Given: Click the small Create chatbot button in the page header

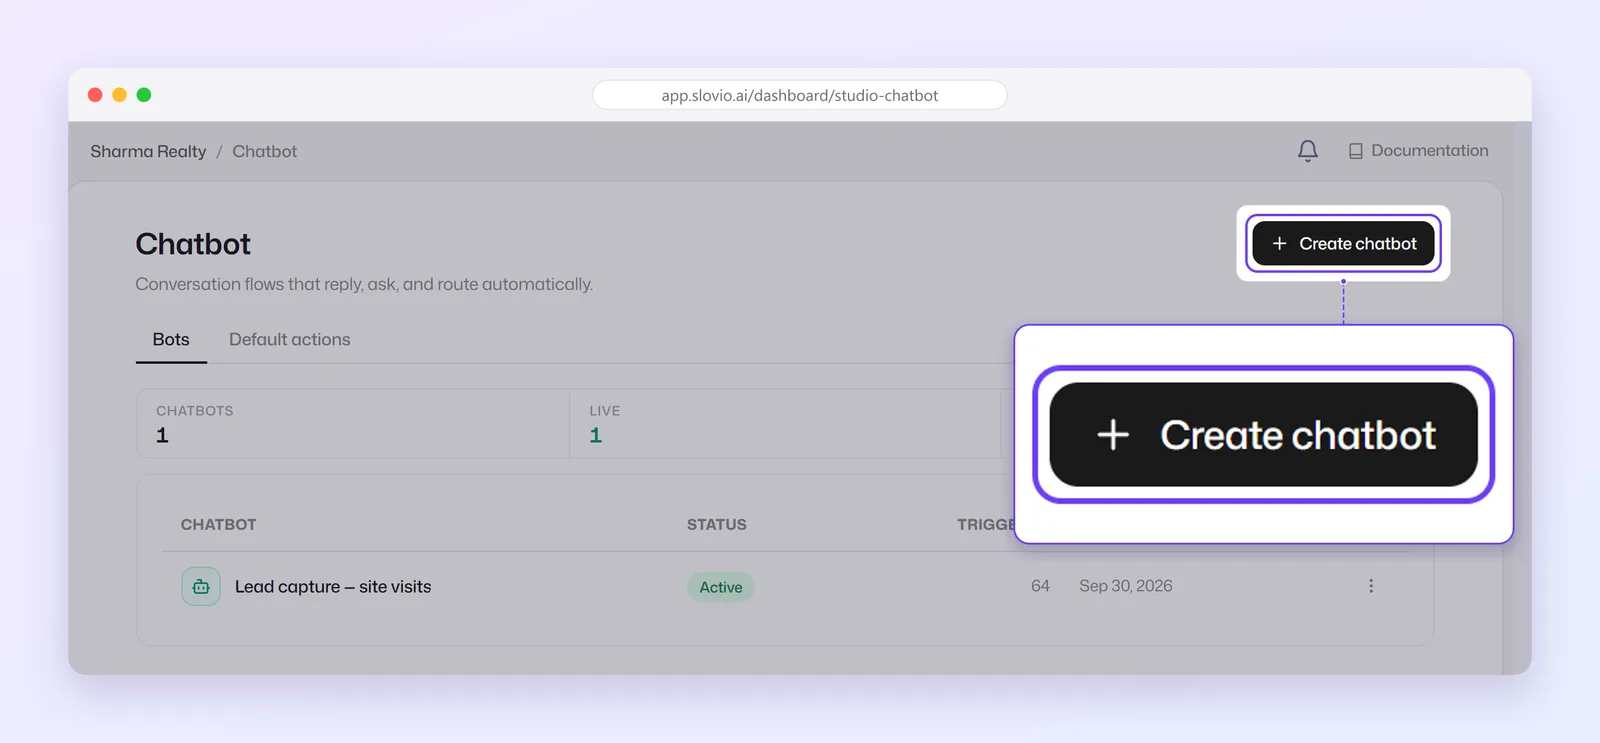Looking at the screenshot, I should point(1343,244).
